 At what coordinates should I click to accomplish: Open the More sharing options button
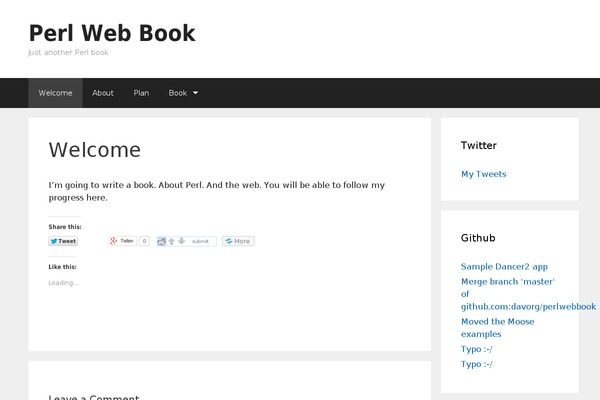pyautogui.click(x=238, y=241)
